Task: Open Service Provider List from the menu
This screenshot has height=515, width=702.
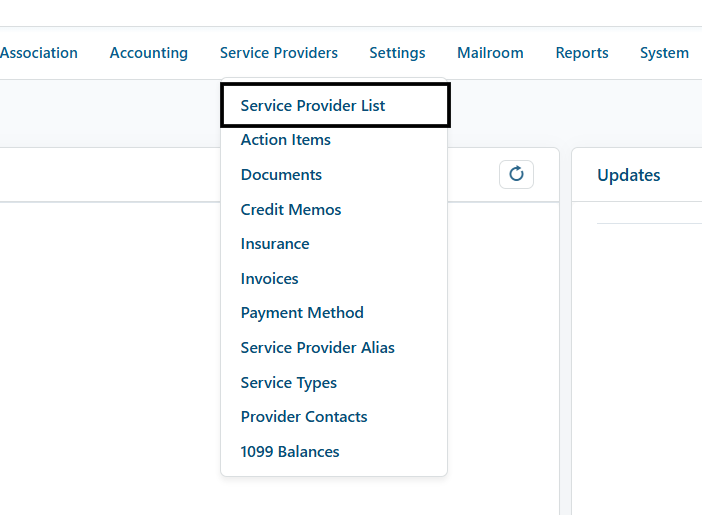Action: pos(335,105)
